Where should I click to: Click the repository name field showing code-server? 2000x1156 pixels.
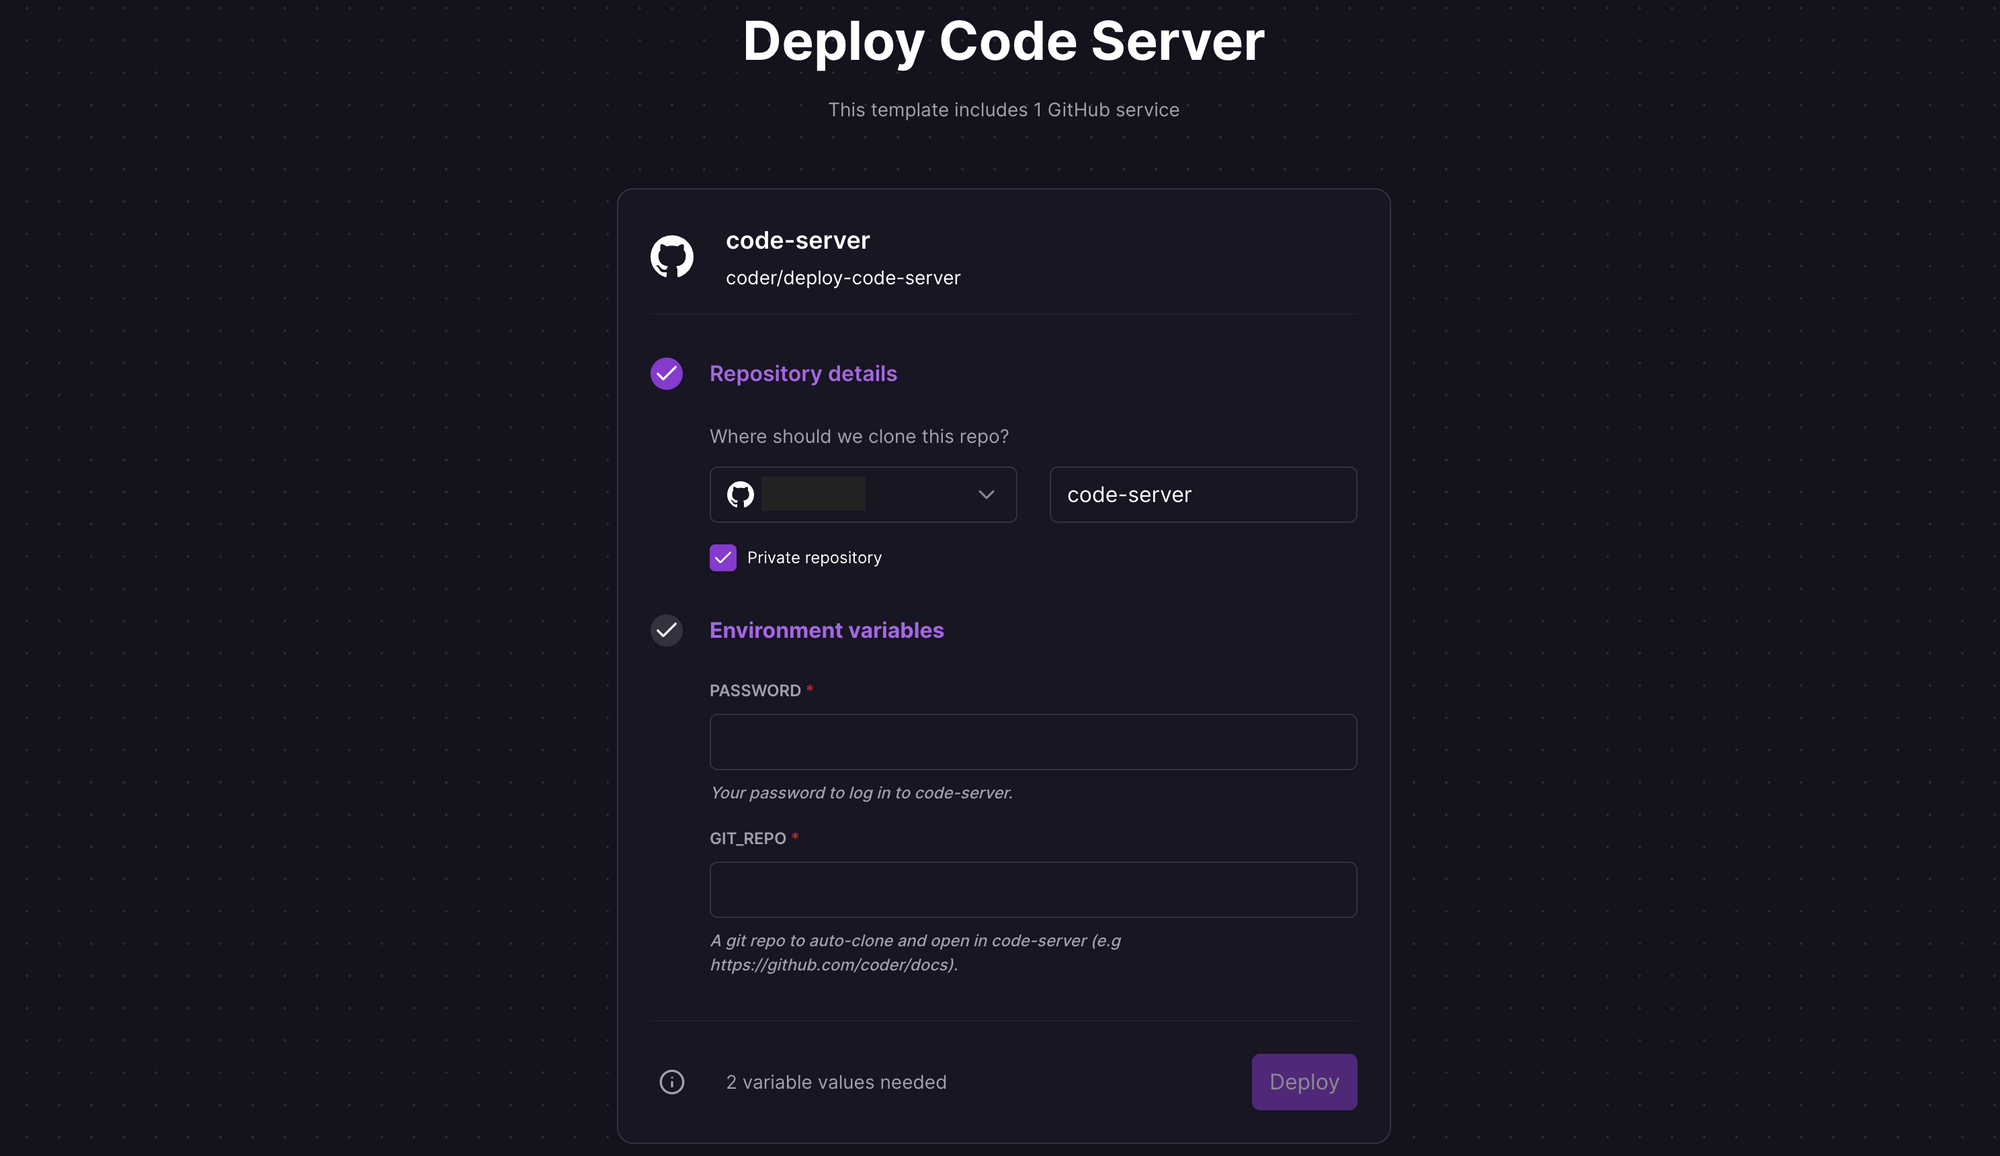(1202, 494)
